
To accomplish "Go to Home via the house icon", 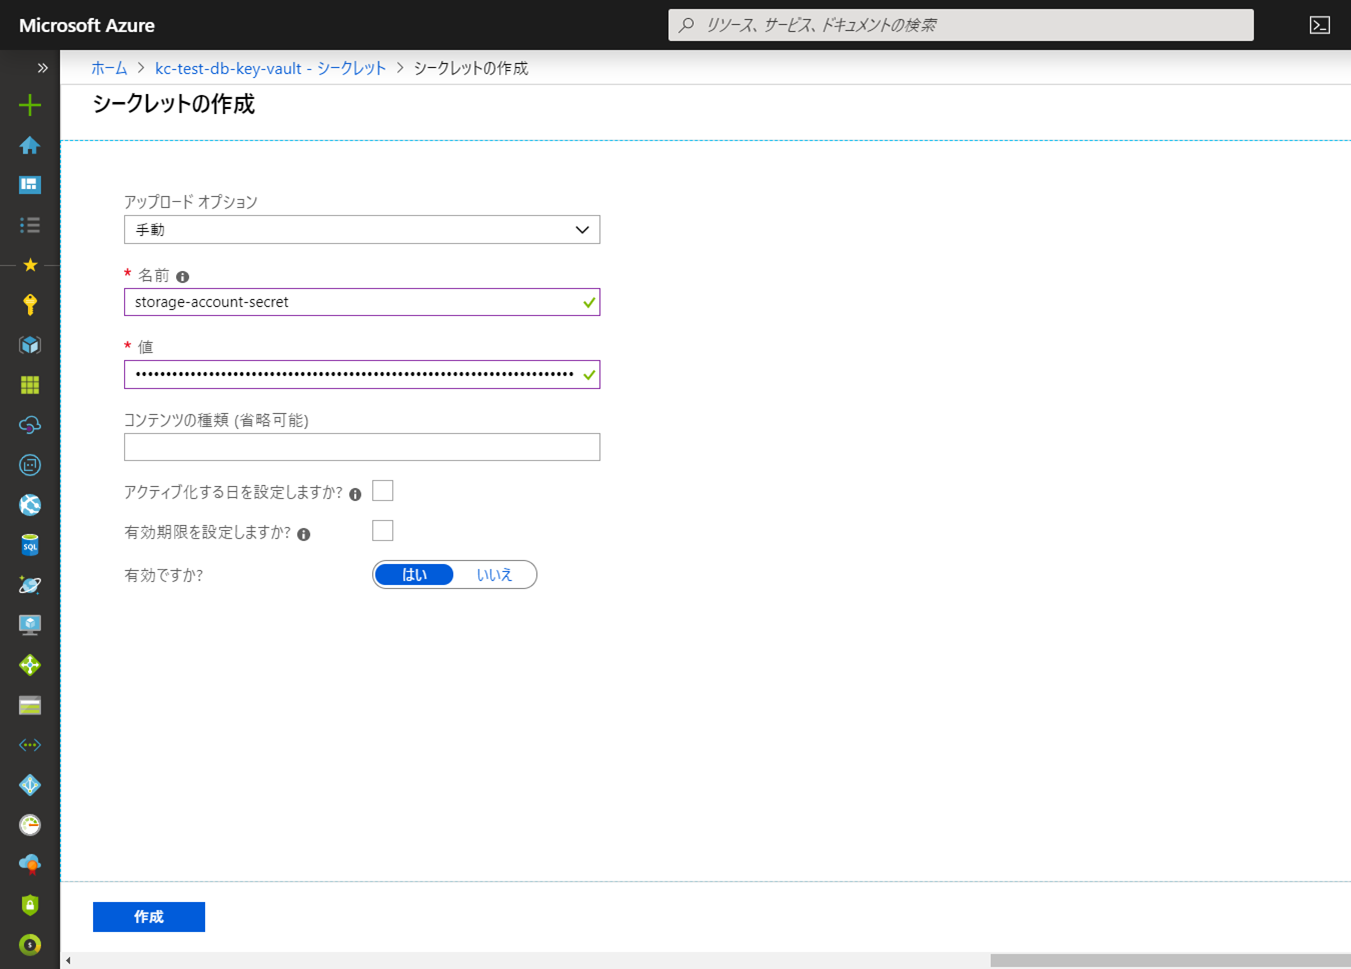I will click(x=30, y=145).
